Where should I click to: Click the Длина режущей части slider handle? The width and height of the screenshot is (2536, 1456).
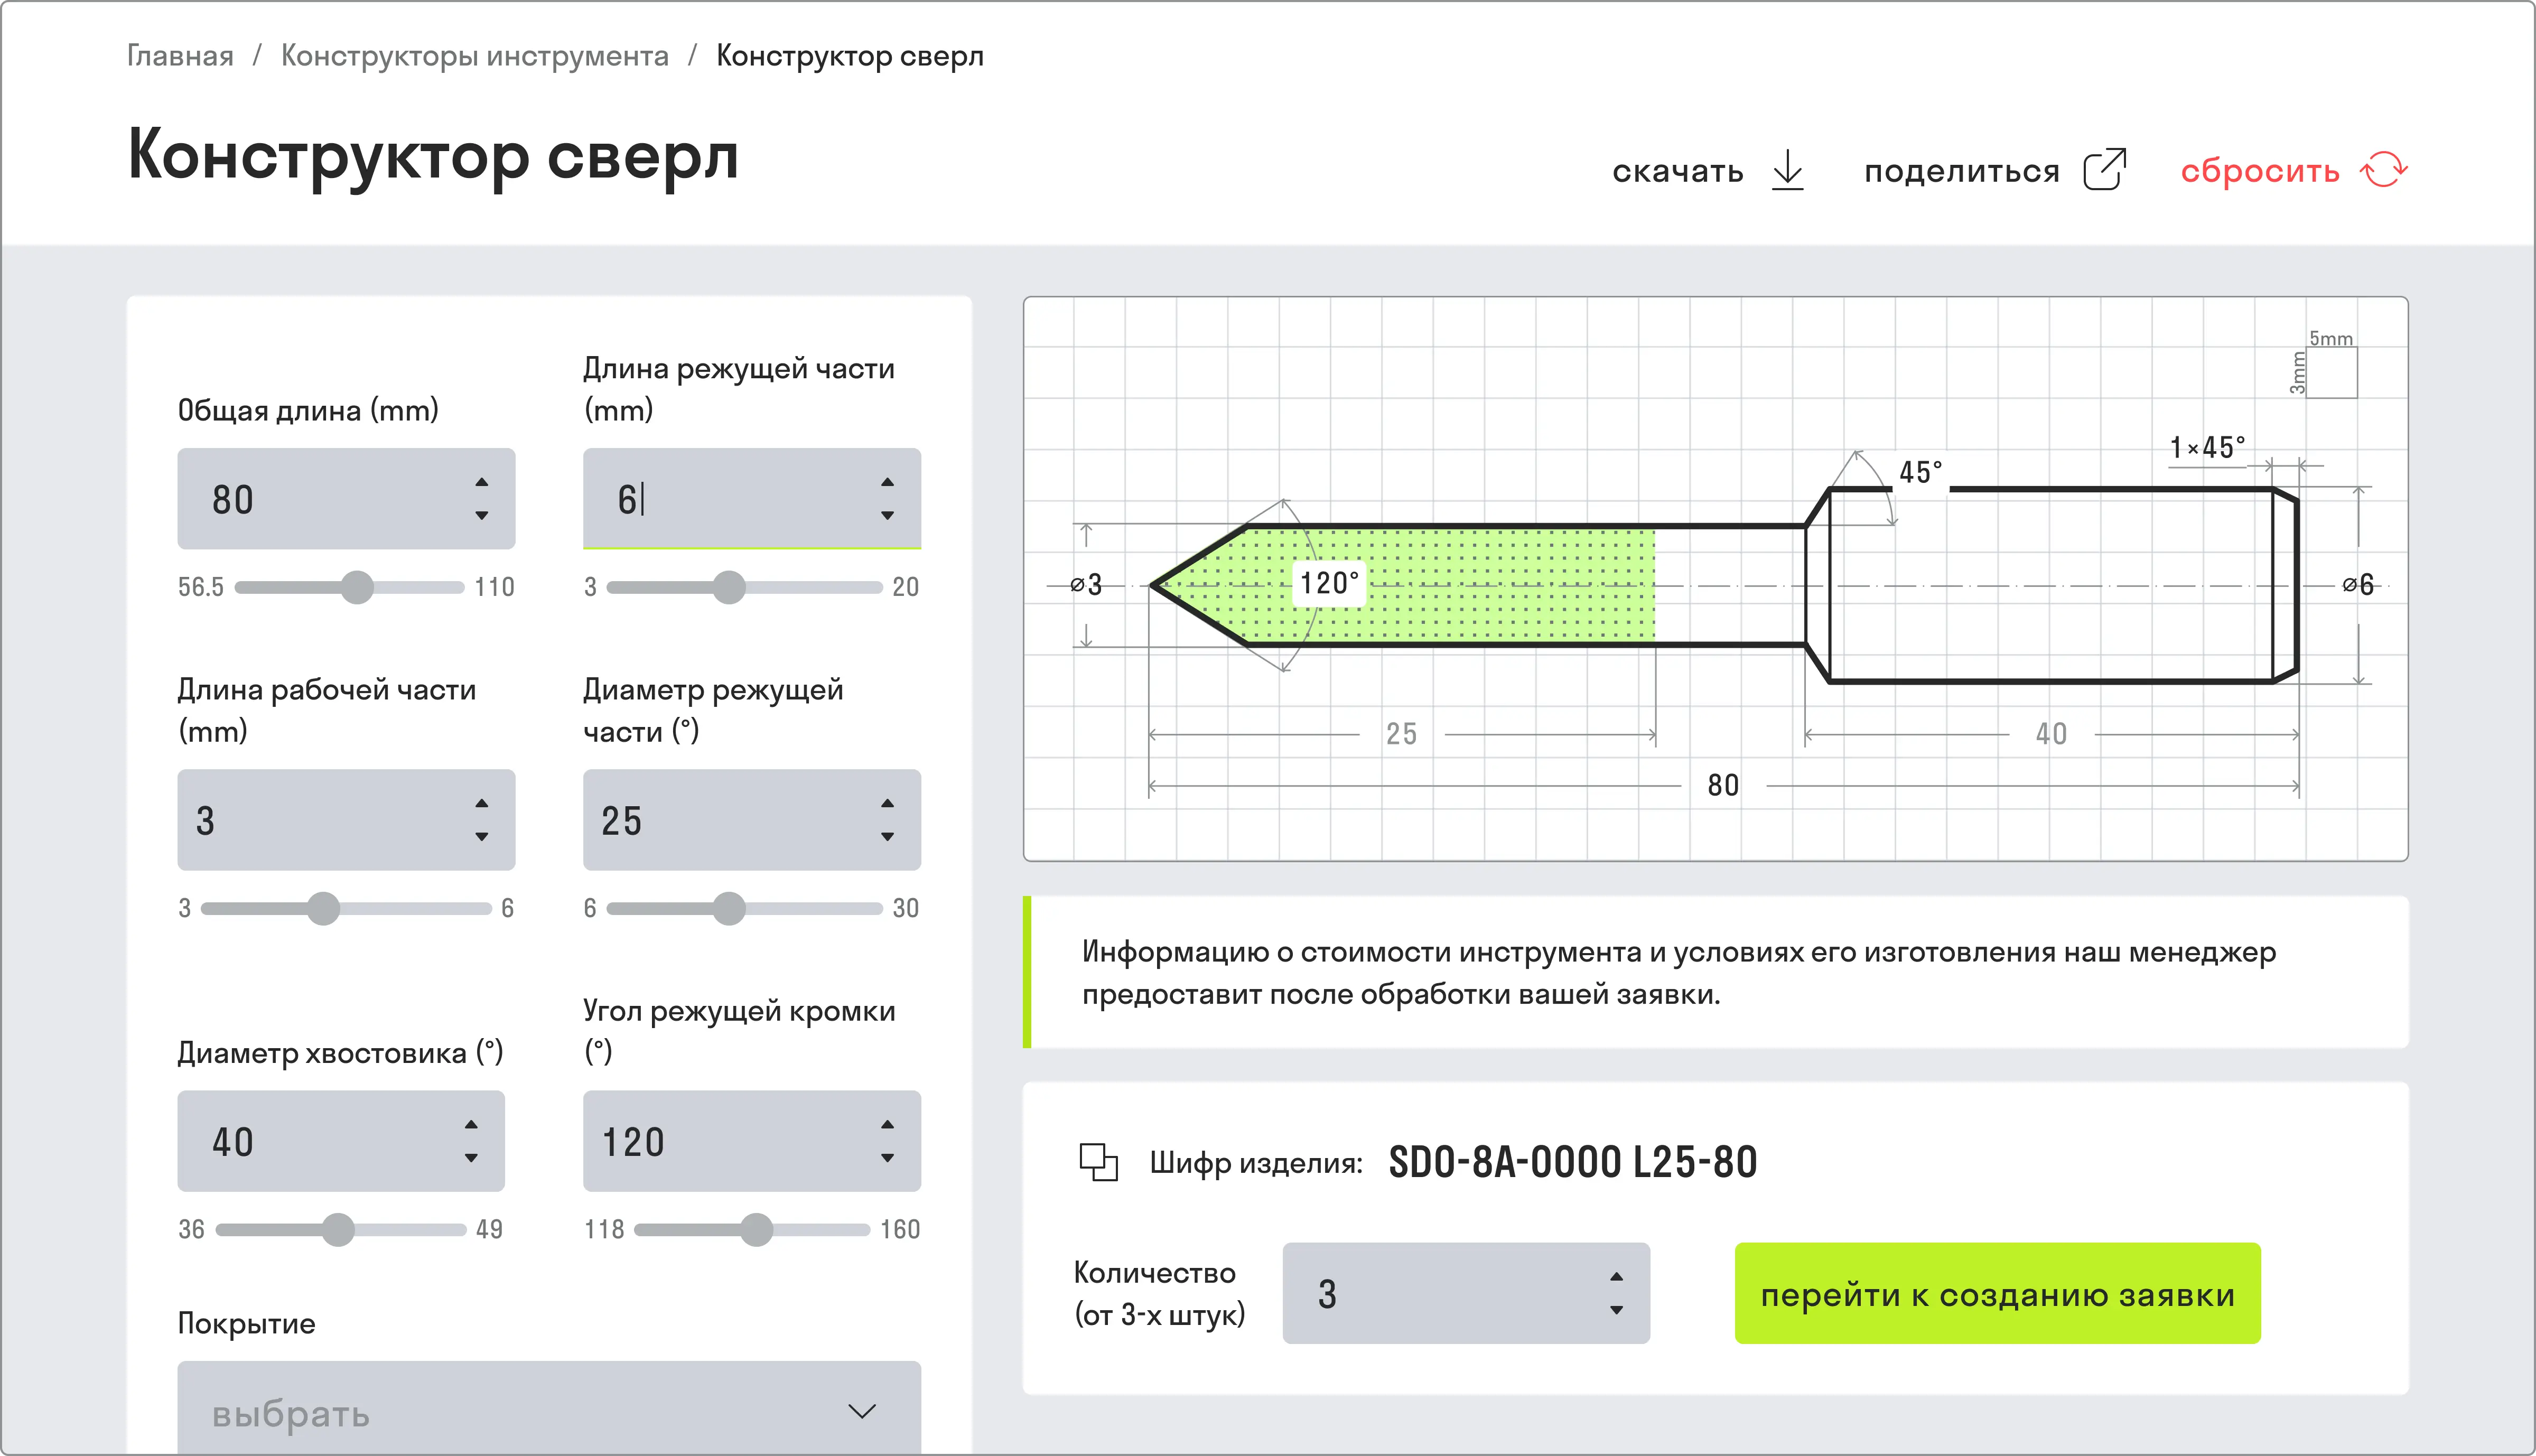729,587
